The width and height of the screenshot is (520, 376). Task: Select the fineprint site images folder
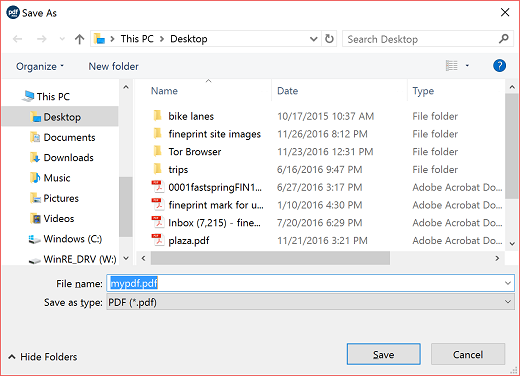(214, 134)
